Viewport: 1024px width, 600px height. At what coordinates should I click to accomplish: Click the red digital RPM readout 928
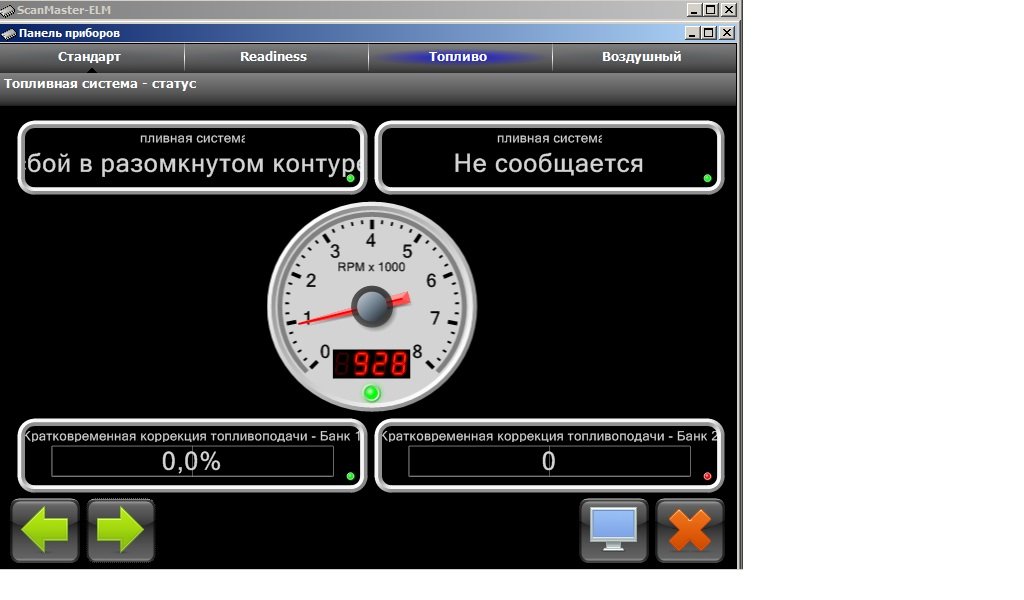[372, 363]
